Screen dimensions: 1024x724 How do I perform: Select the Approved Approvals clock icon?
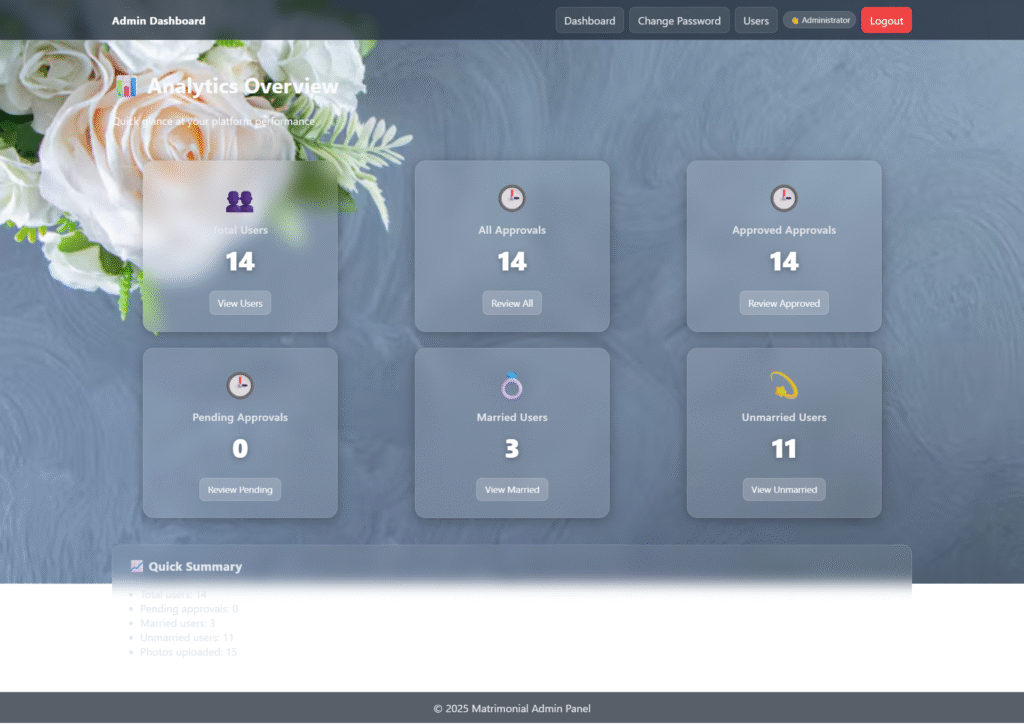(784, 198)
